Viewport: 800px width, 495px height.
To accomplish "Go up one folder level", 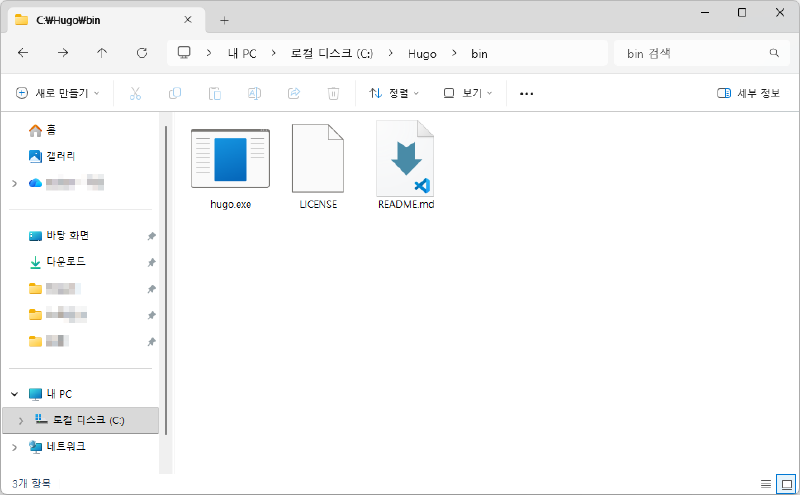I will pyautogui.click(x=102, y=53).
